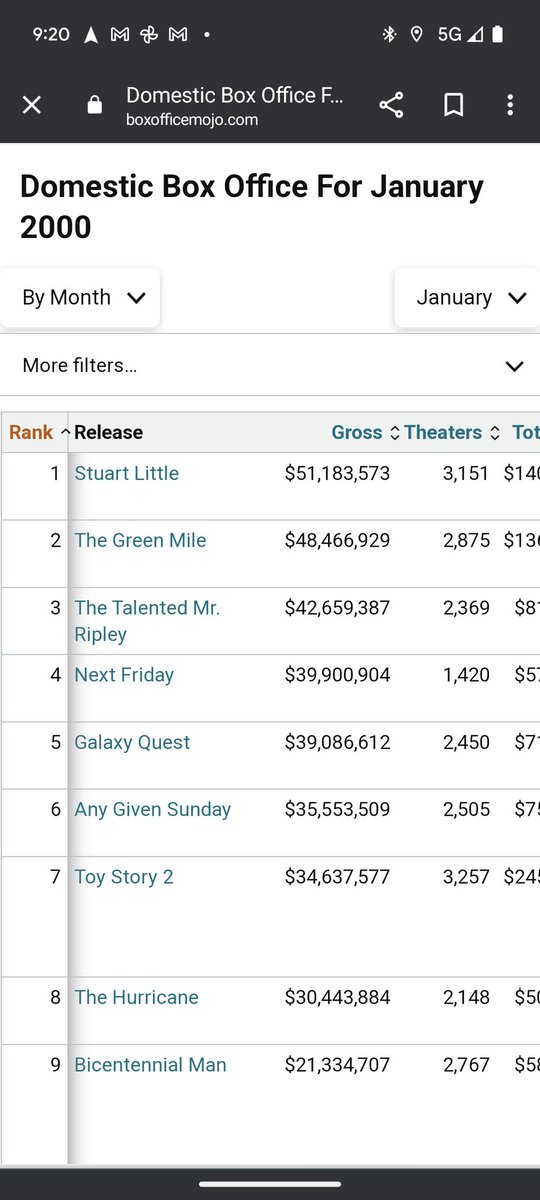Viewport: 540px width, 1200px height.
Task: Open the January month dropdown
Action: 467,297
